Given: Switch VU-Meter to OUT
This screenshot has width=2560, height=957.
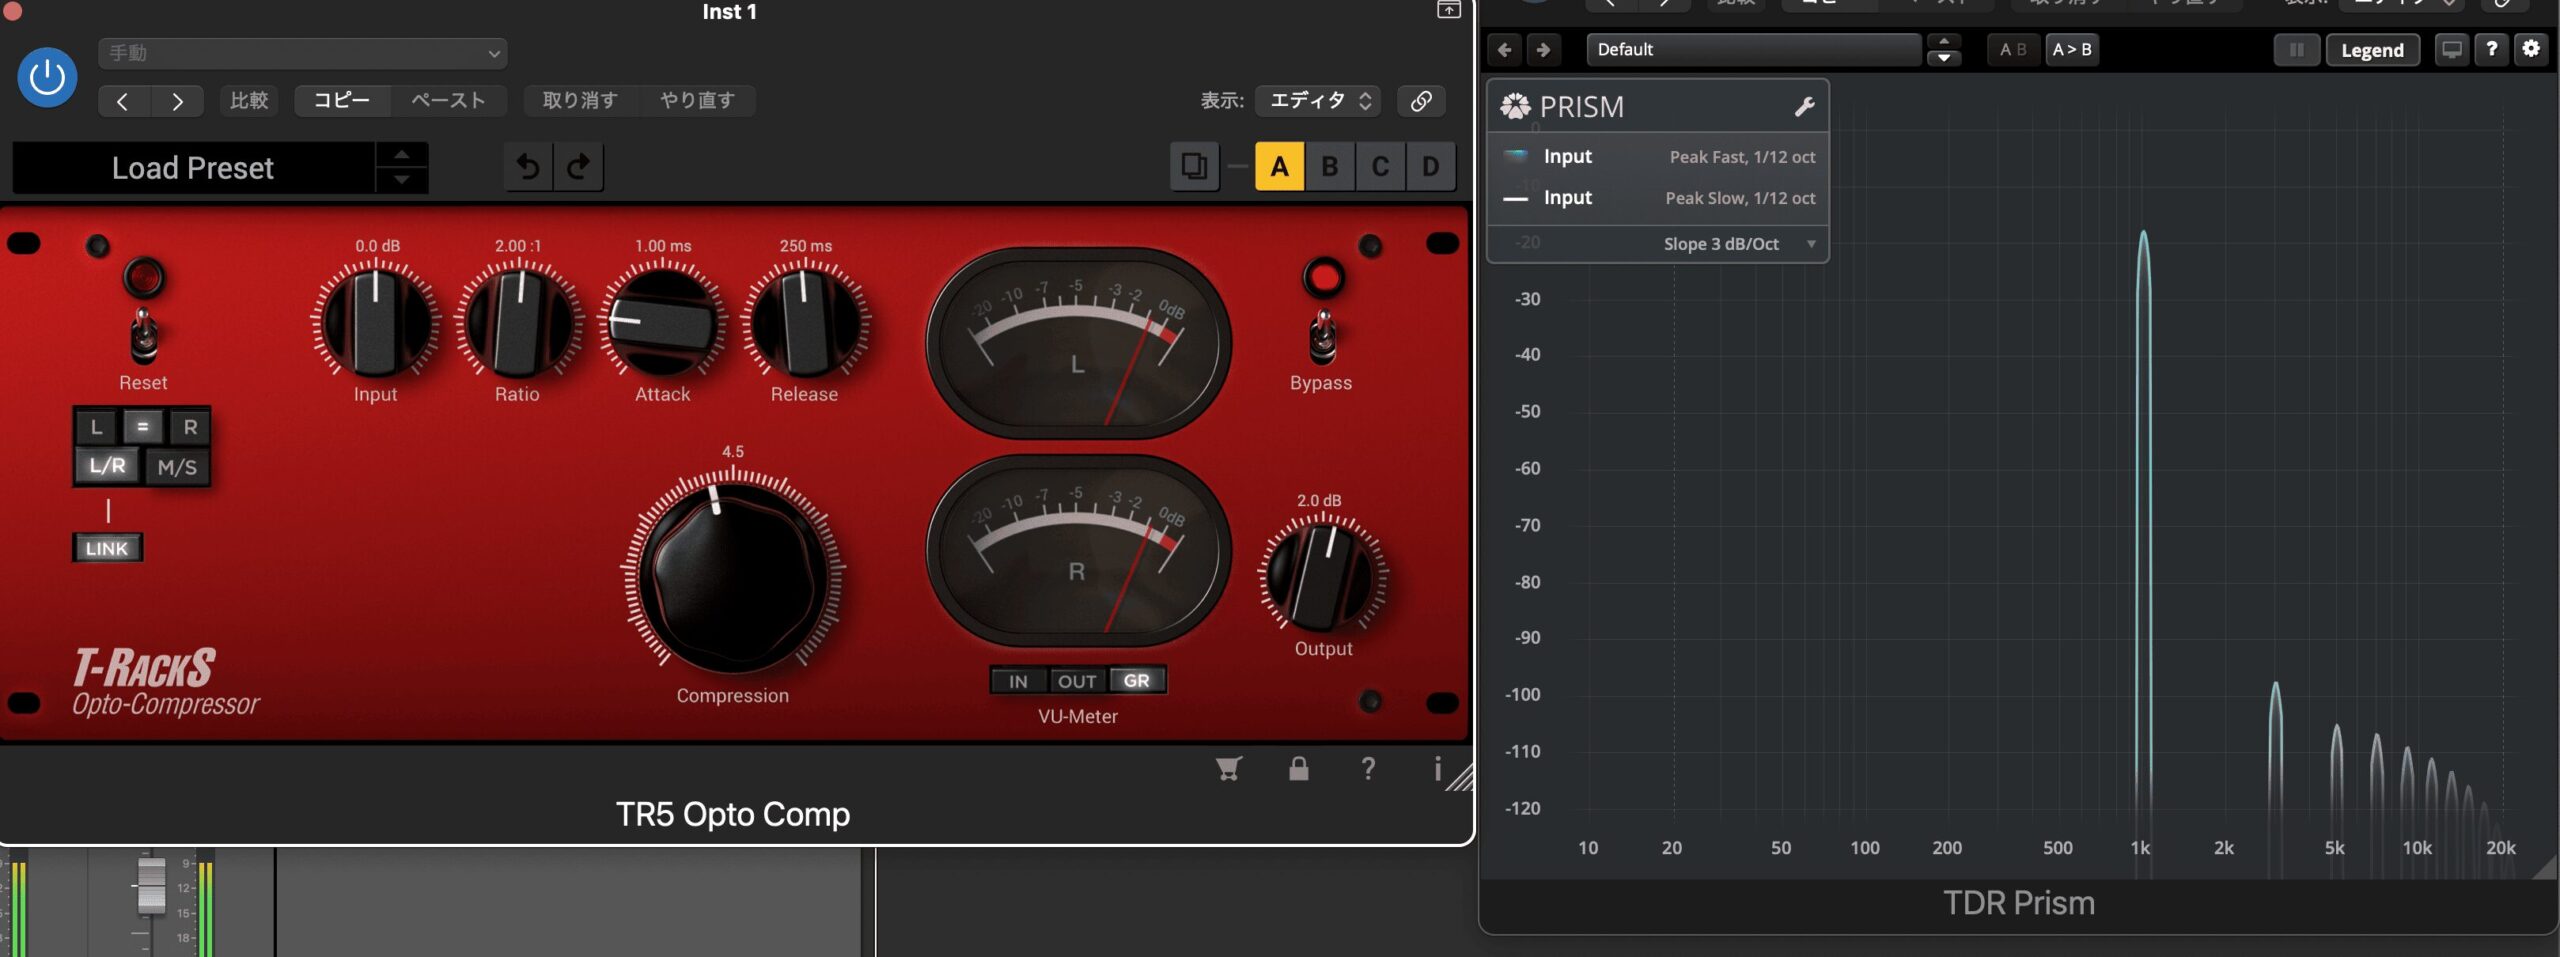Looking at the screenshot, I should 1077,681.
